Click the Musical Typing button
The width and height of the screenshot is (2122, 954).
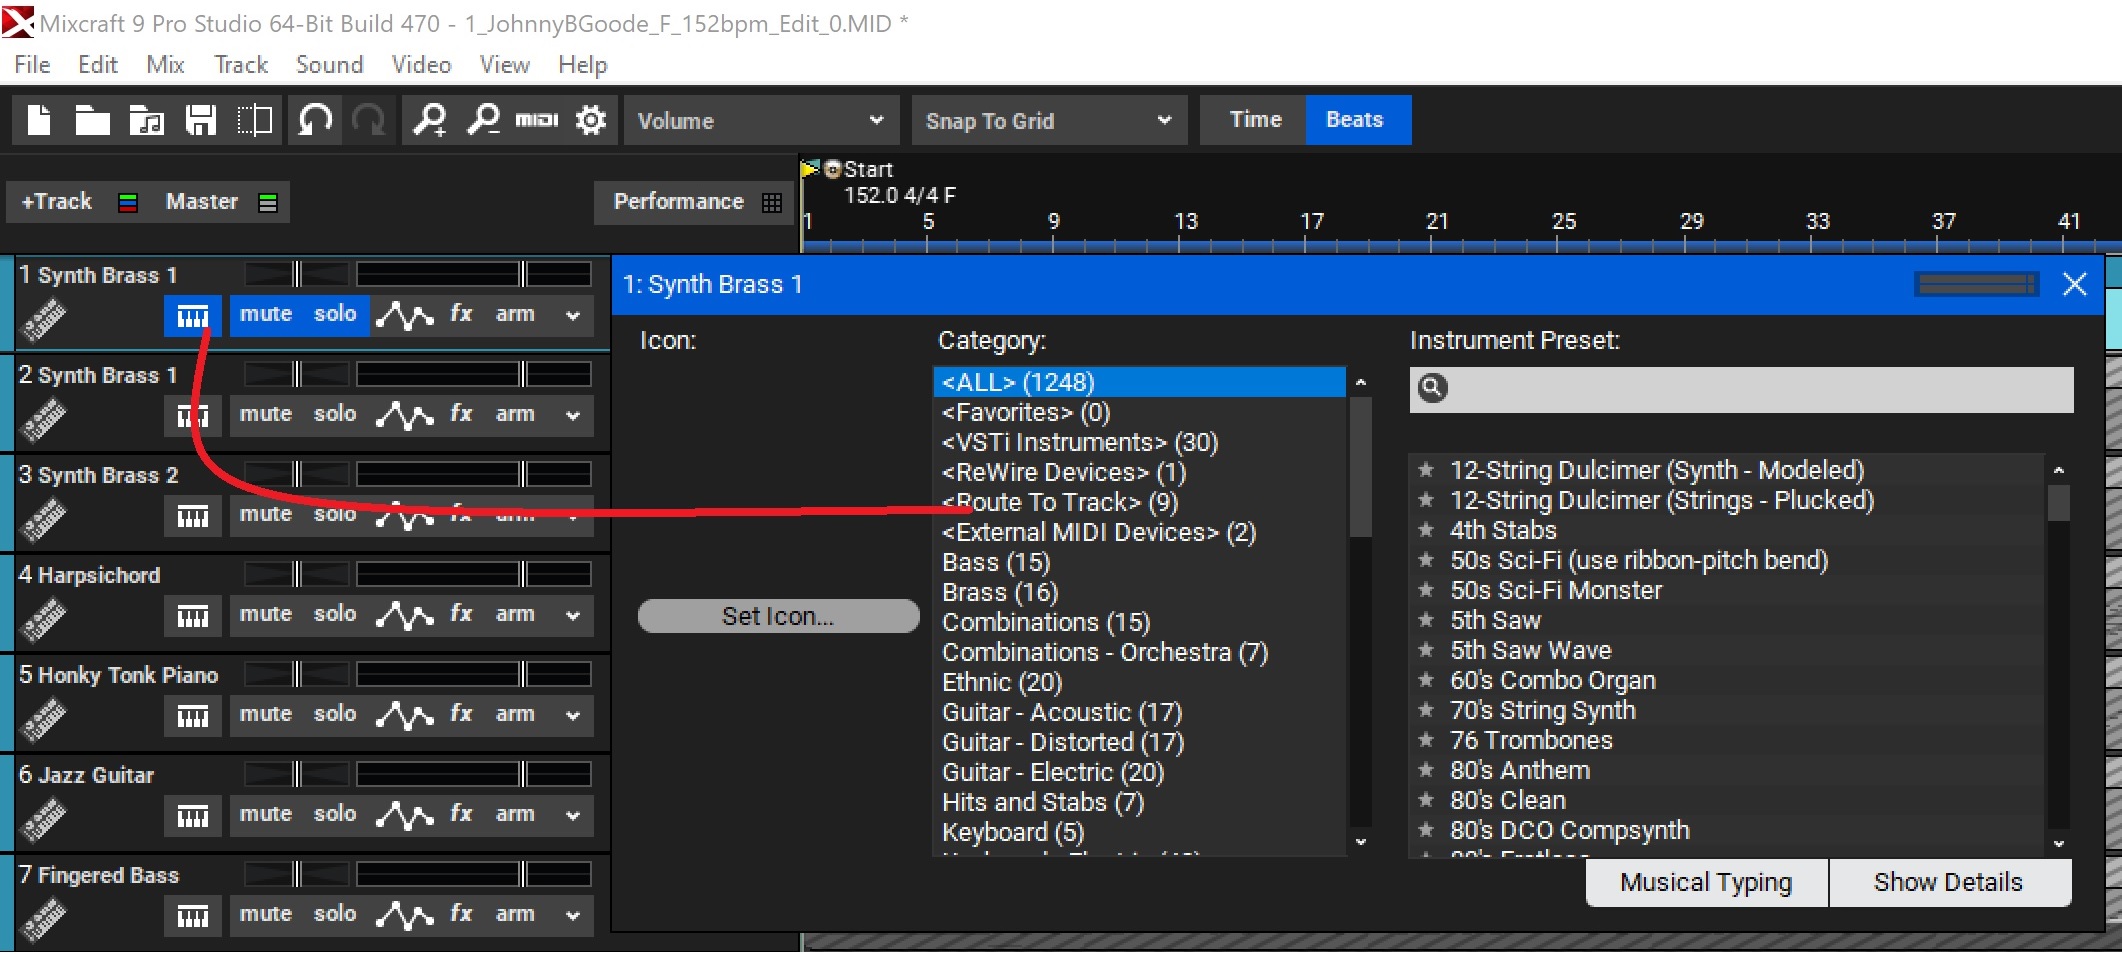[1706, 882]
